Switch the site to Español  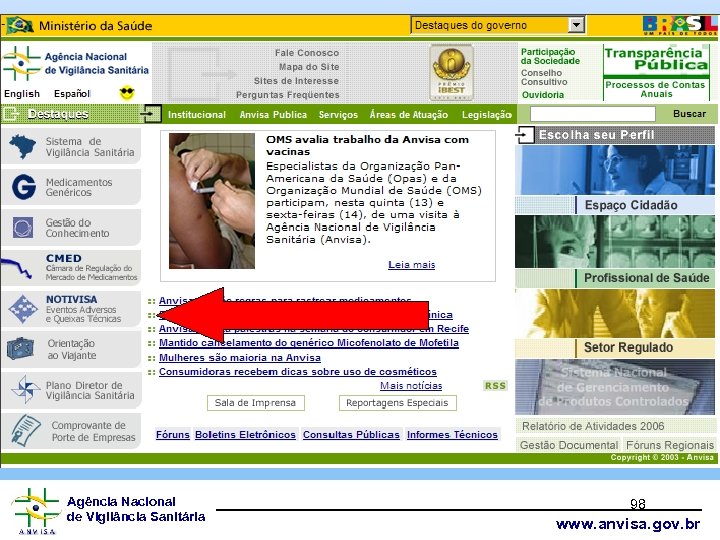click(72, 94)
